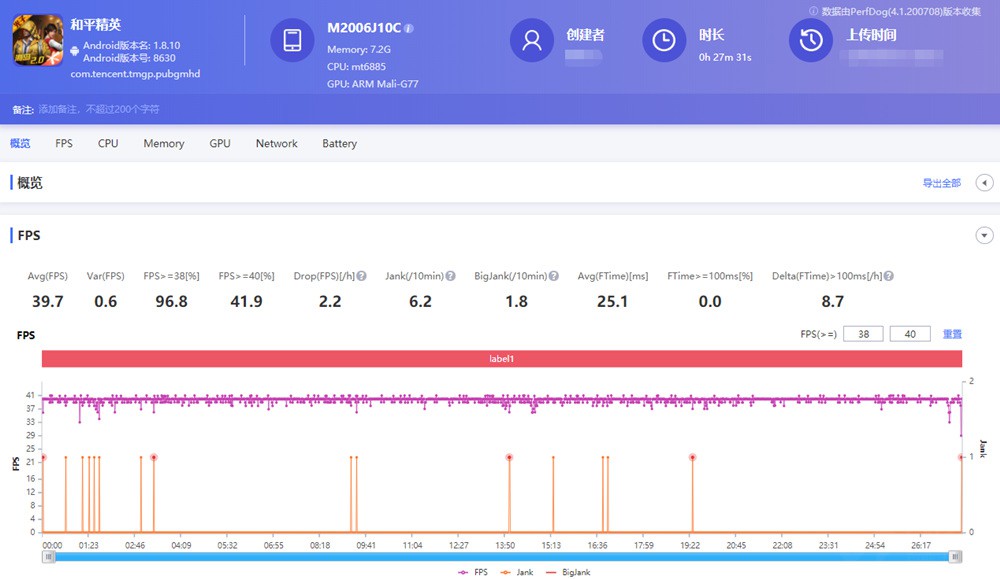Image resolution: width=1000 pixels, height=579 pixels.
Task: Click the device tablet icon
Action: click(x=293, y=40)
